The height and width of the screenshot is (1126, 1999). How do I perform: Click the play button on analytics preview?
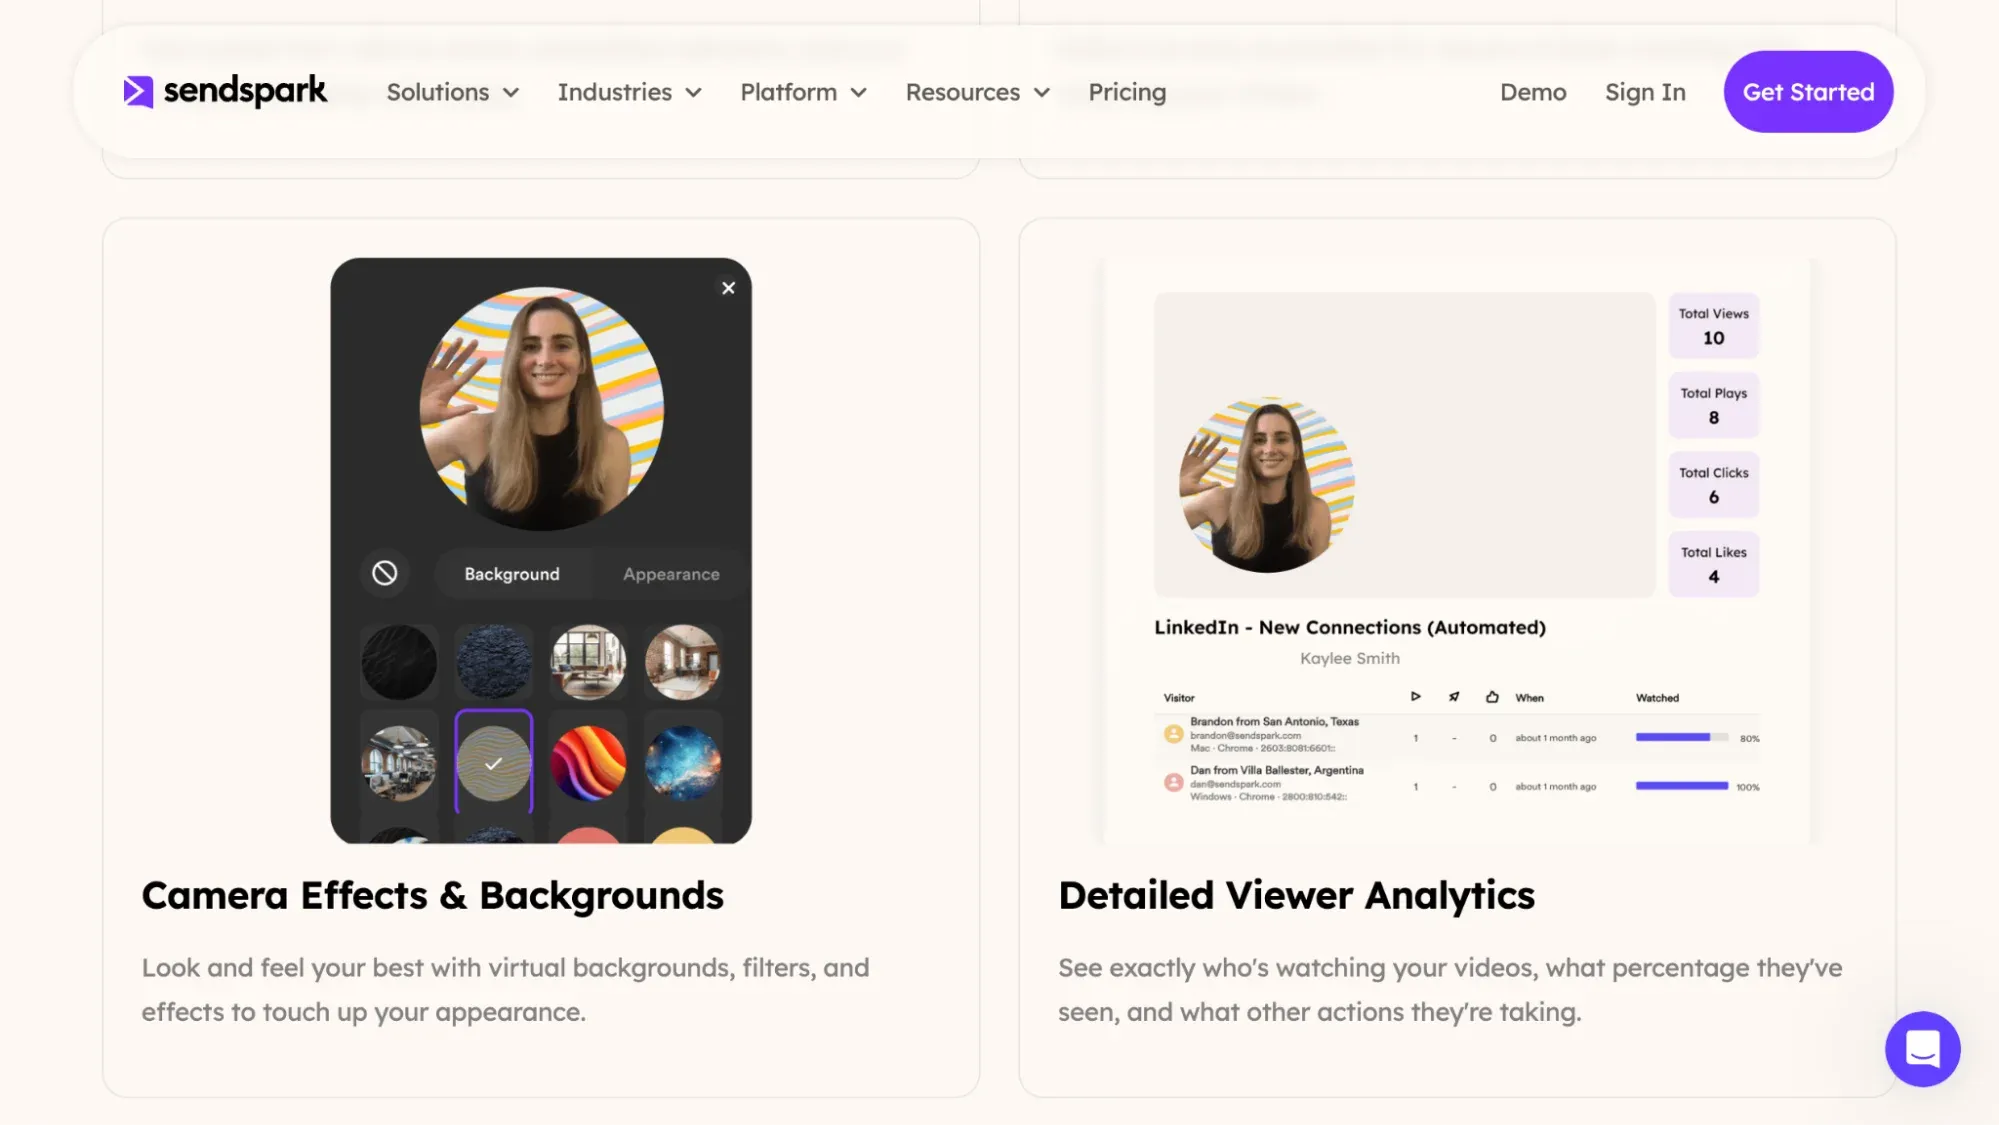[1416, 696]
